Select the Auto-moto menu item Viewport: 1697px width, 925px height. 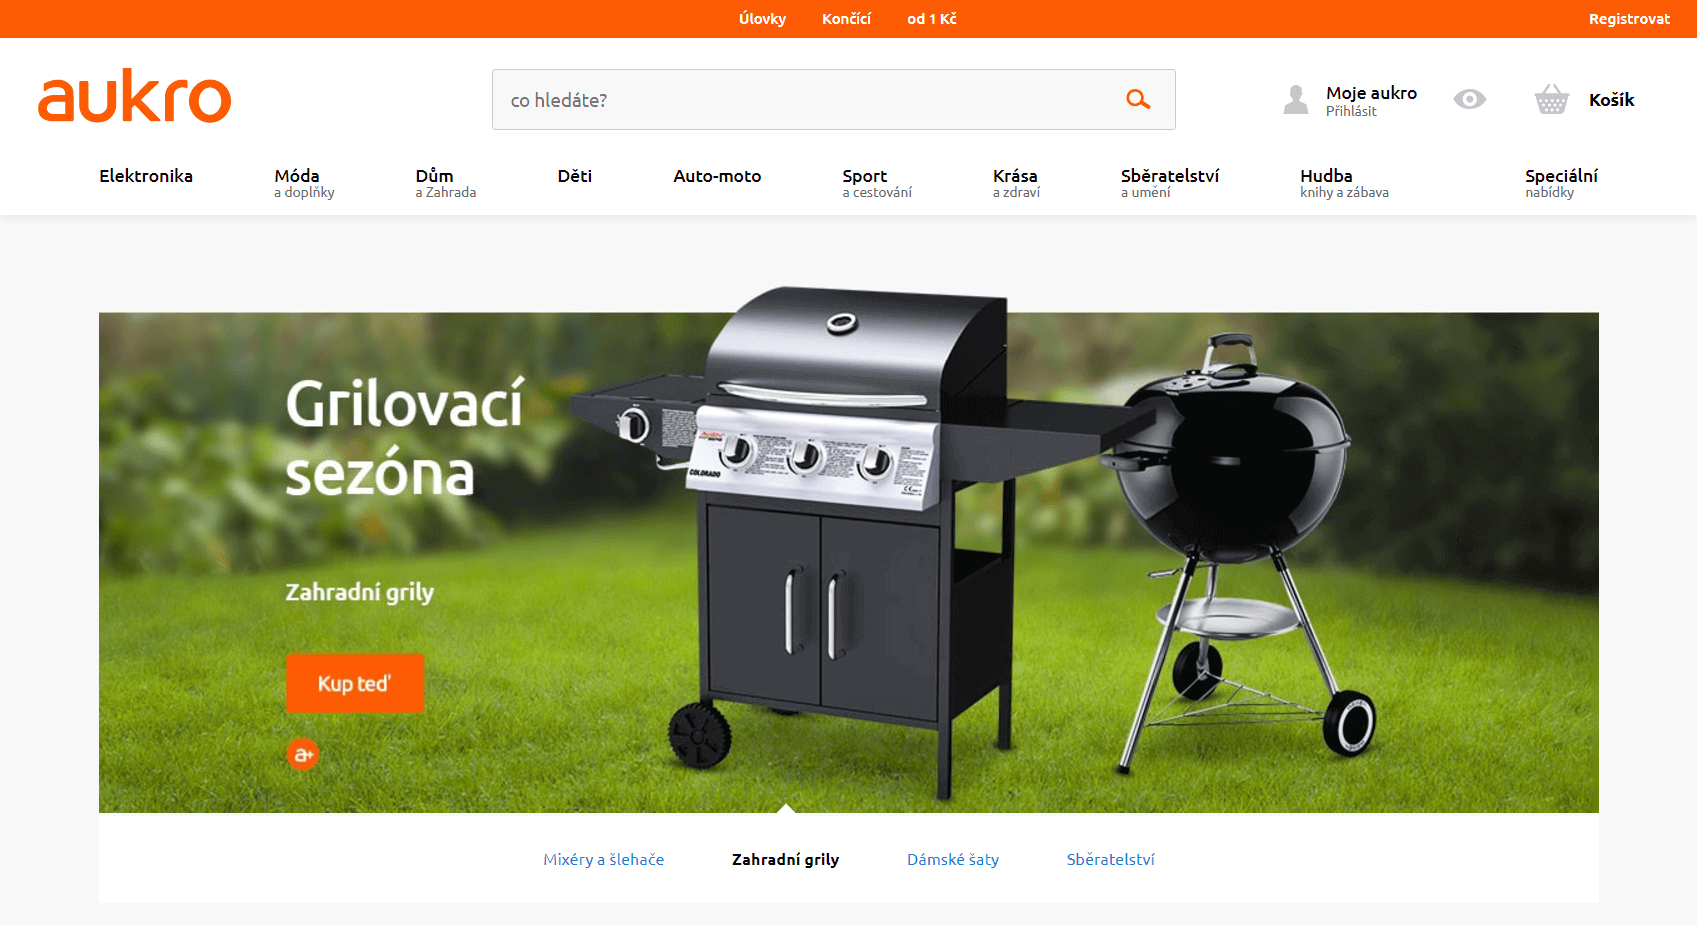click(717, 176)
